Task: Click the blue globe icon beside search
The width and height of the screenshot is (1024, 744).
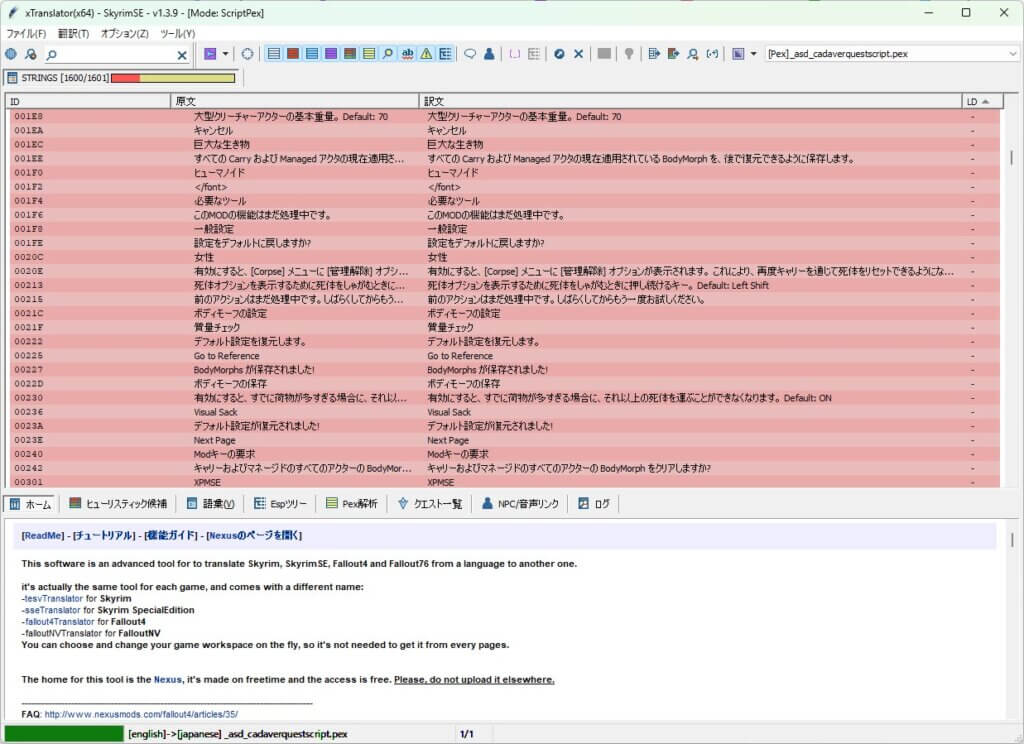Action: pos(11,54)
